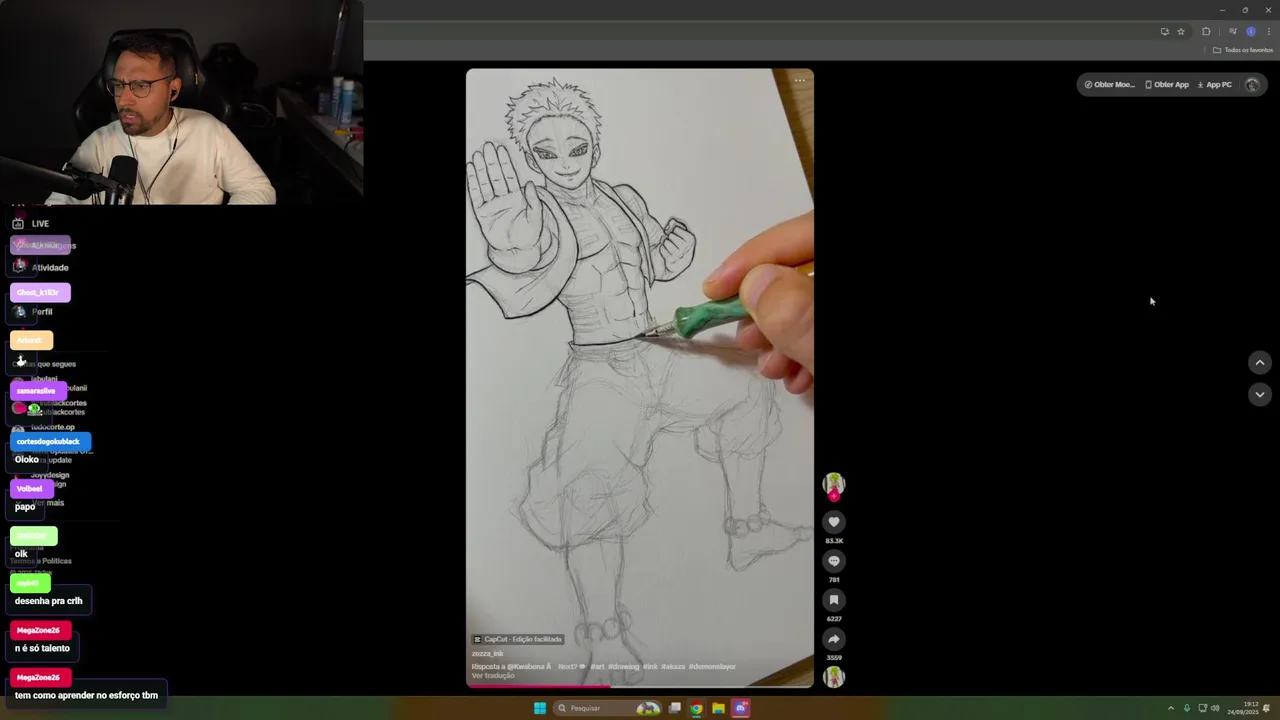Open File Explorer from the taskbar

718,708
